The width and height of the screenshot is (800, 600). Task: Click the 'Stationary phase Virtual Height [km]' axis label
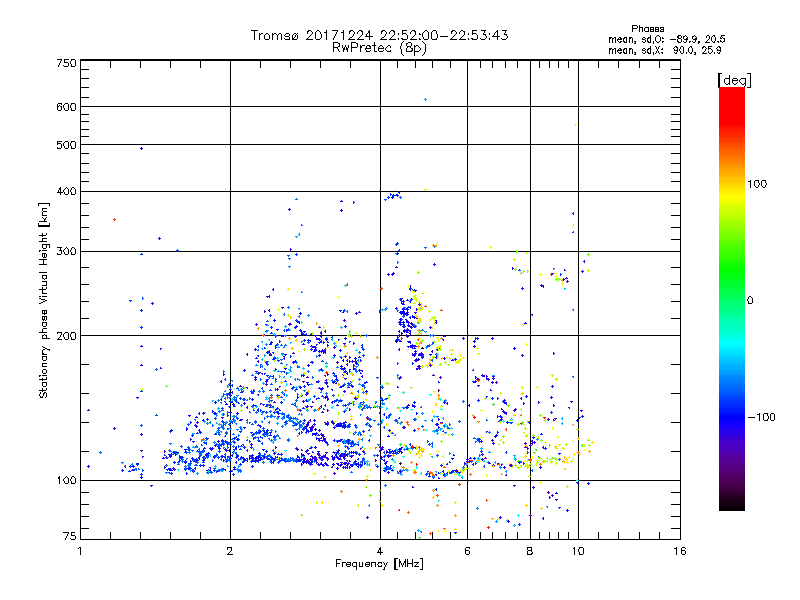pos(44,301)
